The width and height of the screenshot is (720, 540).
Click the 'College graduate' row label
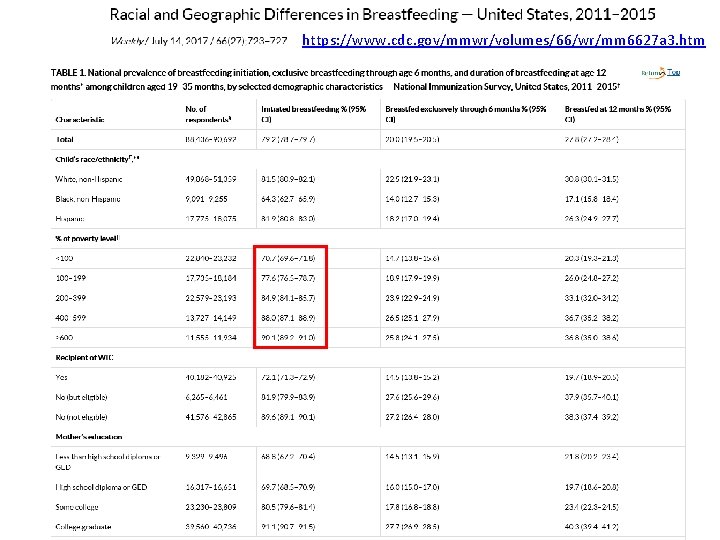coord(83,527)
